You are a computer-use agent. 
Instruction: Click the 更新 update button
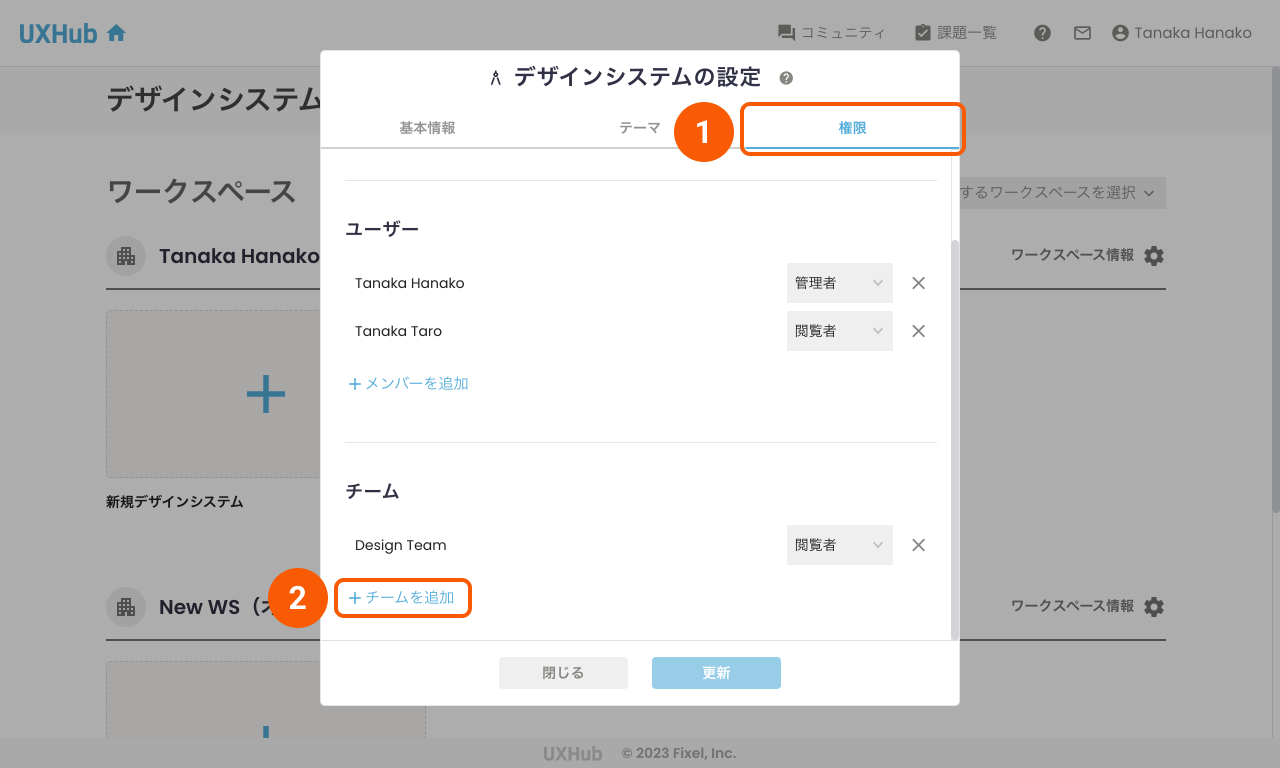click(716, 673)
